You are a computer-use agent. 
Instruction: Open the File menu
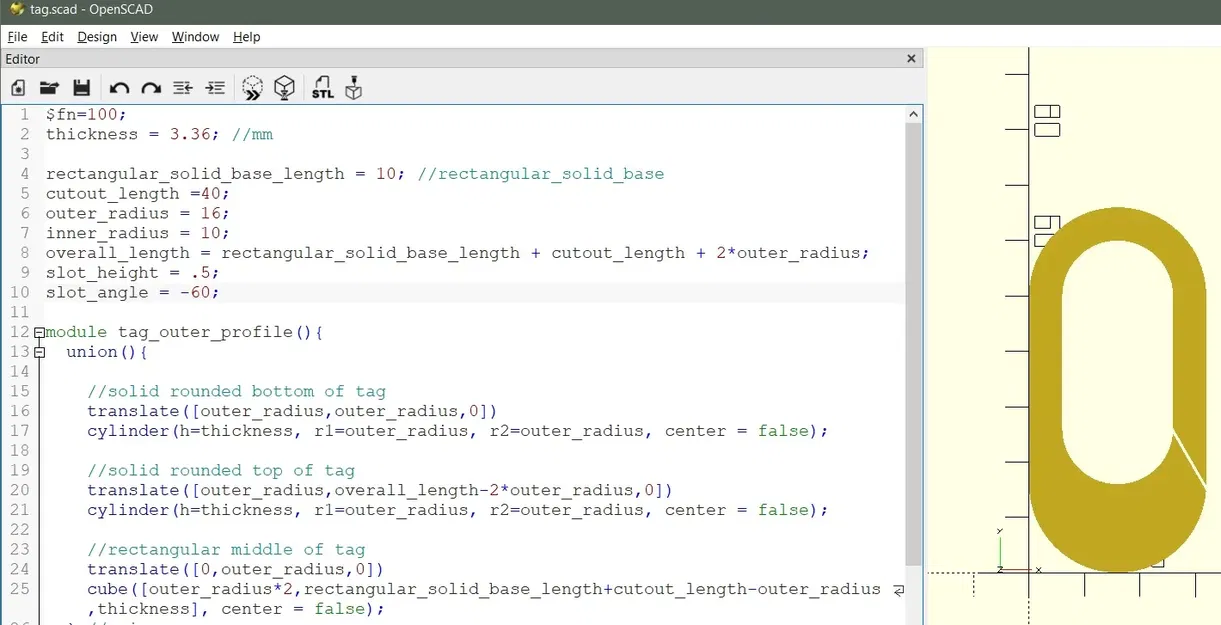click(17, 37)
